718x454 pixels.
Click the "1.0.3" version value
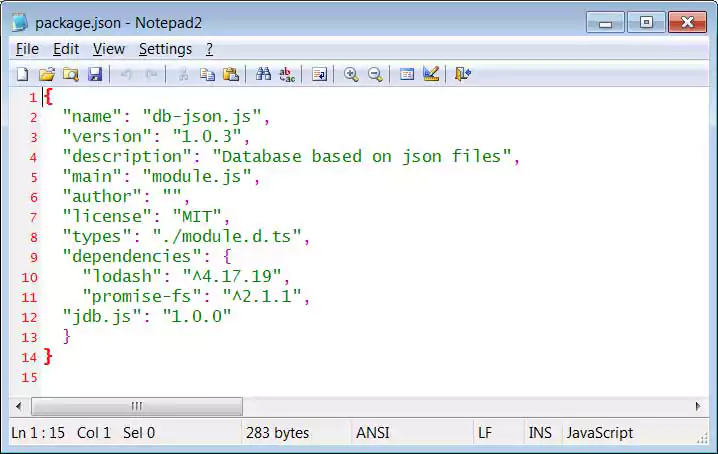[x=207, y=137]
